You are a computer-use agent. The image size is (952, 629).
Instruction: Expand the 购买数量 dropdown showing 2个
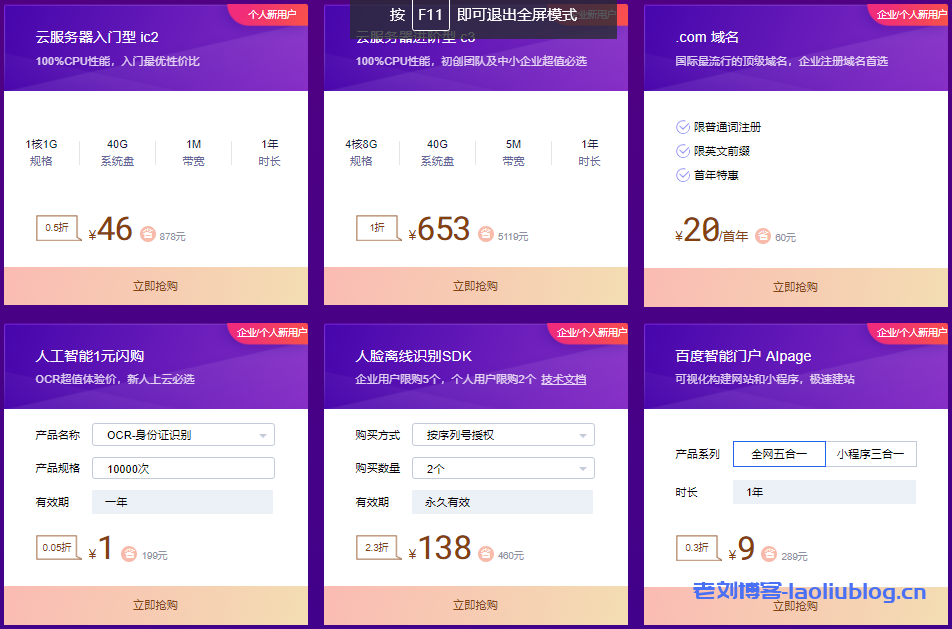(x=503, y=467)
